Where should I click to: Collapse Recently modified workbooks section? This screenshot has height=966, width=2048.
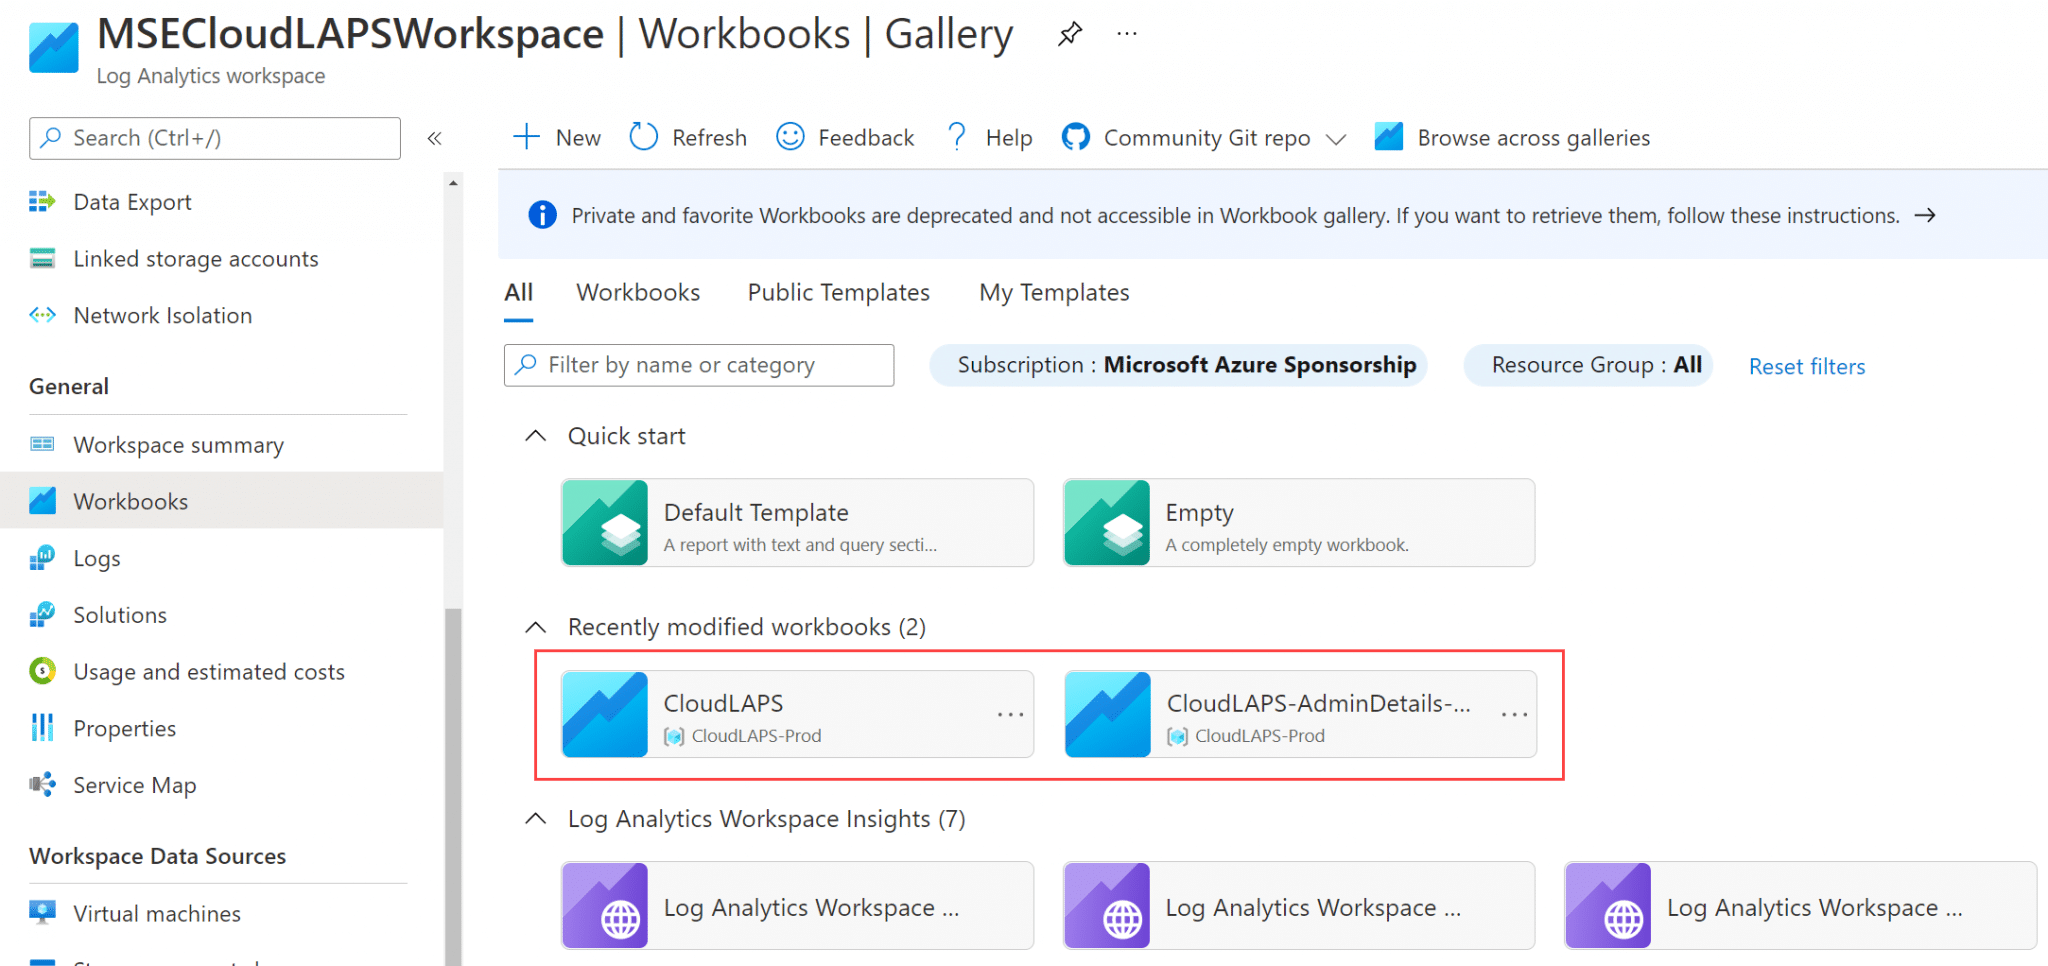coord(536,626)
